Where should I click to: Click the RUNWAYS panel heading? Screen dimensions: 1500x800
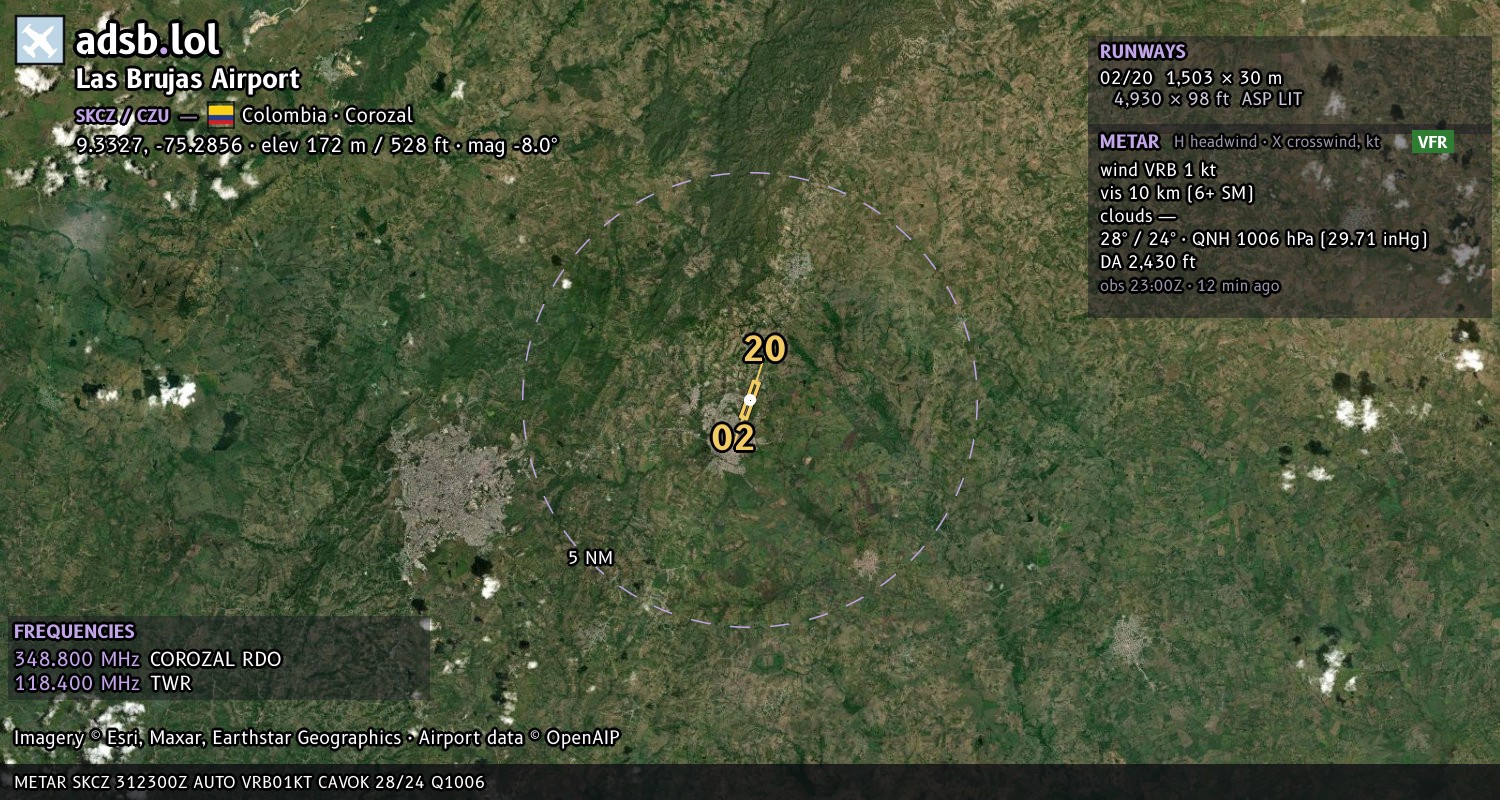pos(1142,52)
